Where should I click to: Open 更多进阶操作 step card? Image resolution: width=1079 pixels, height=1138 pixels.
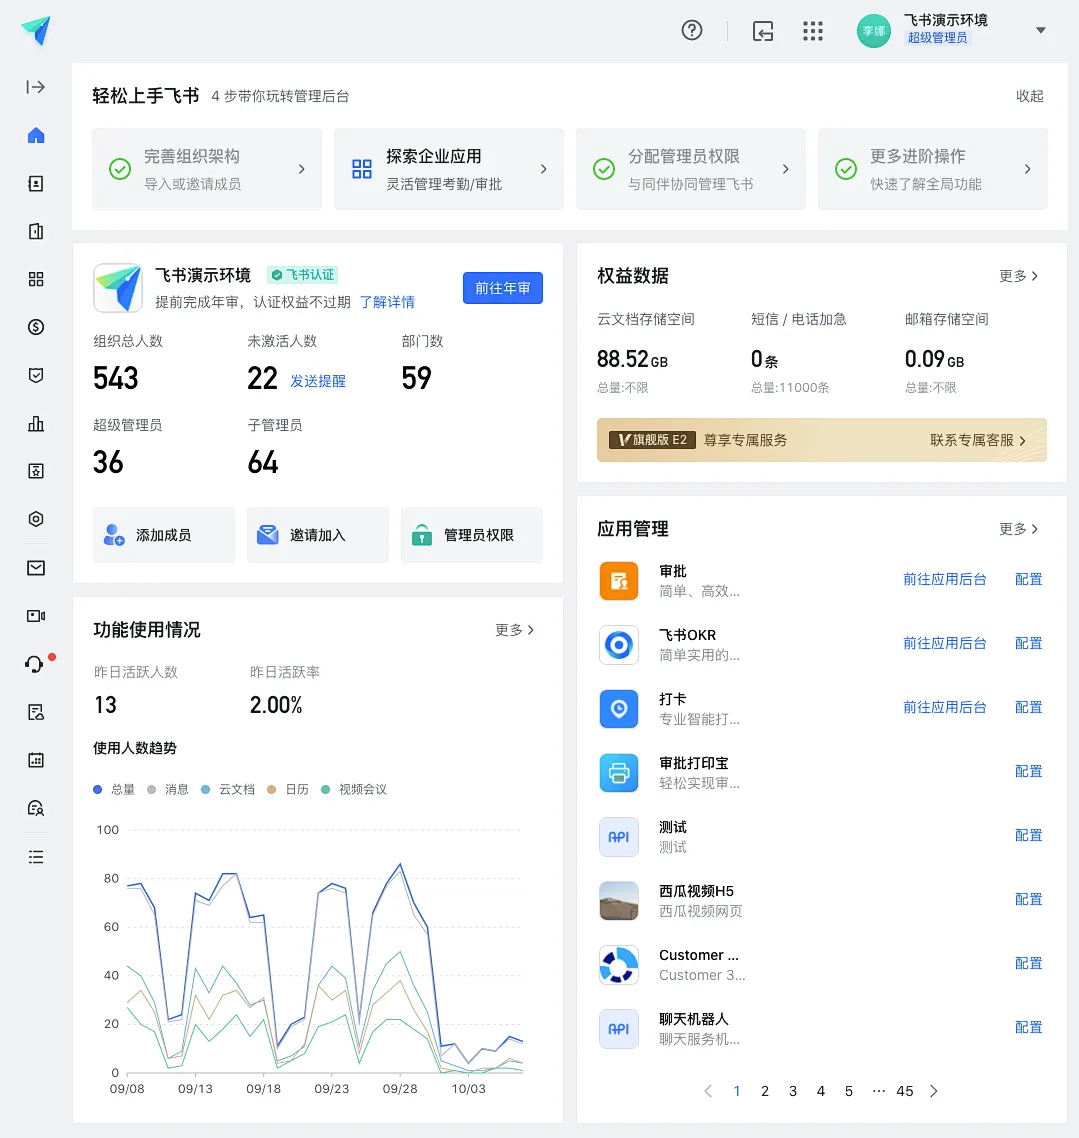tap(932, 169)
